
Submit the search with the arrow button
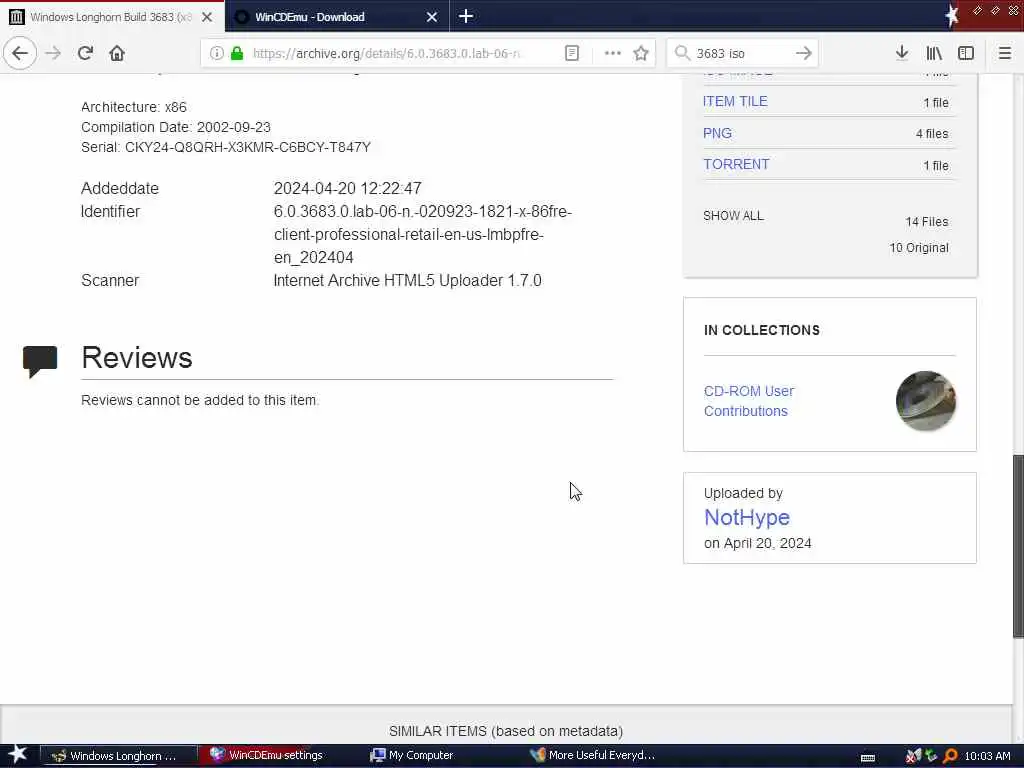point(804,54)
